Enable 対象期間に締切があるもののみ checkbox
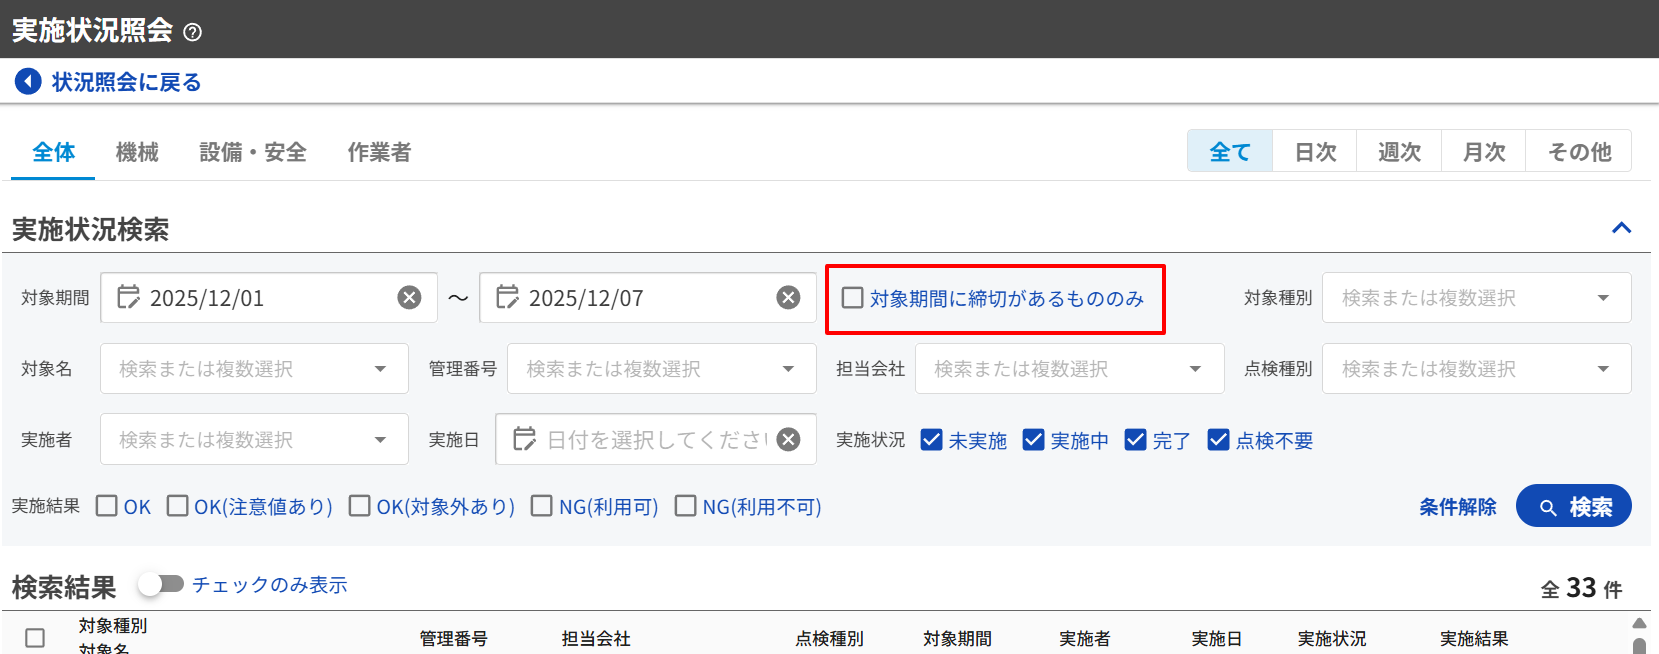Screen dimensions: 1659x654 tap(852, 298)
